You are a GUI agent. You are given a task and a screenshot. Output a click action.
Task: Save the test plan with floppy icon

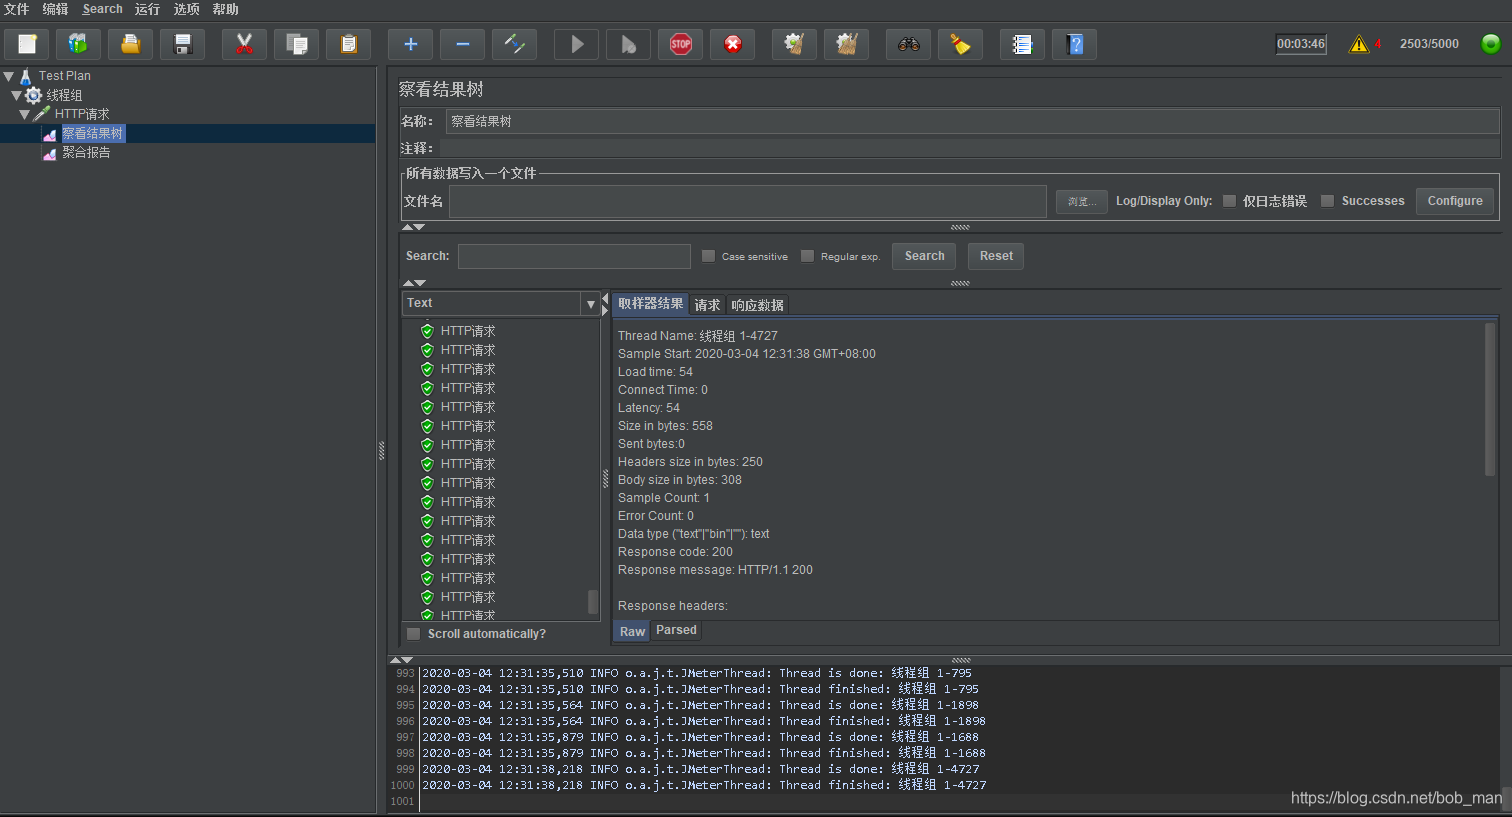click(x=182, y=44)
